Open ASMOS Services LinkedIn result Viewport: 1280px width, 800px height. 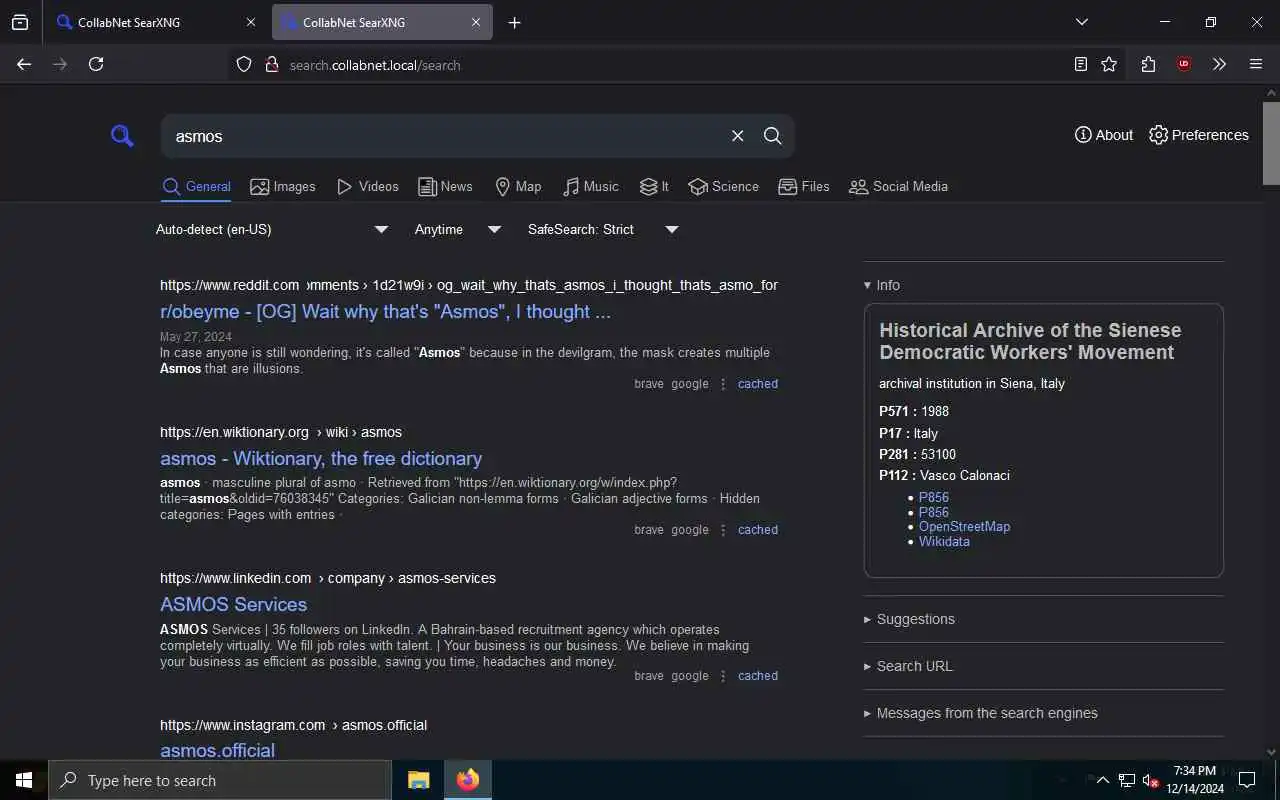233,605
